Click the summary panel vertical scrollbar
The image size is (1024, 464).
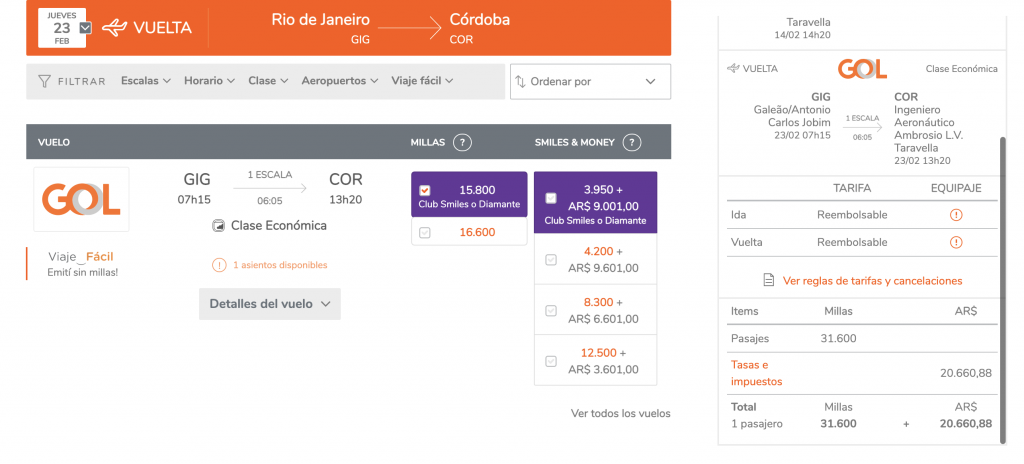(1002, 288)
